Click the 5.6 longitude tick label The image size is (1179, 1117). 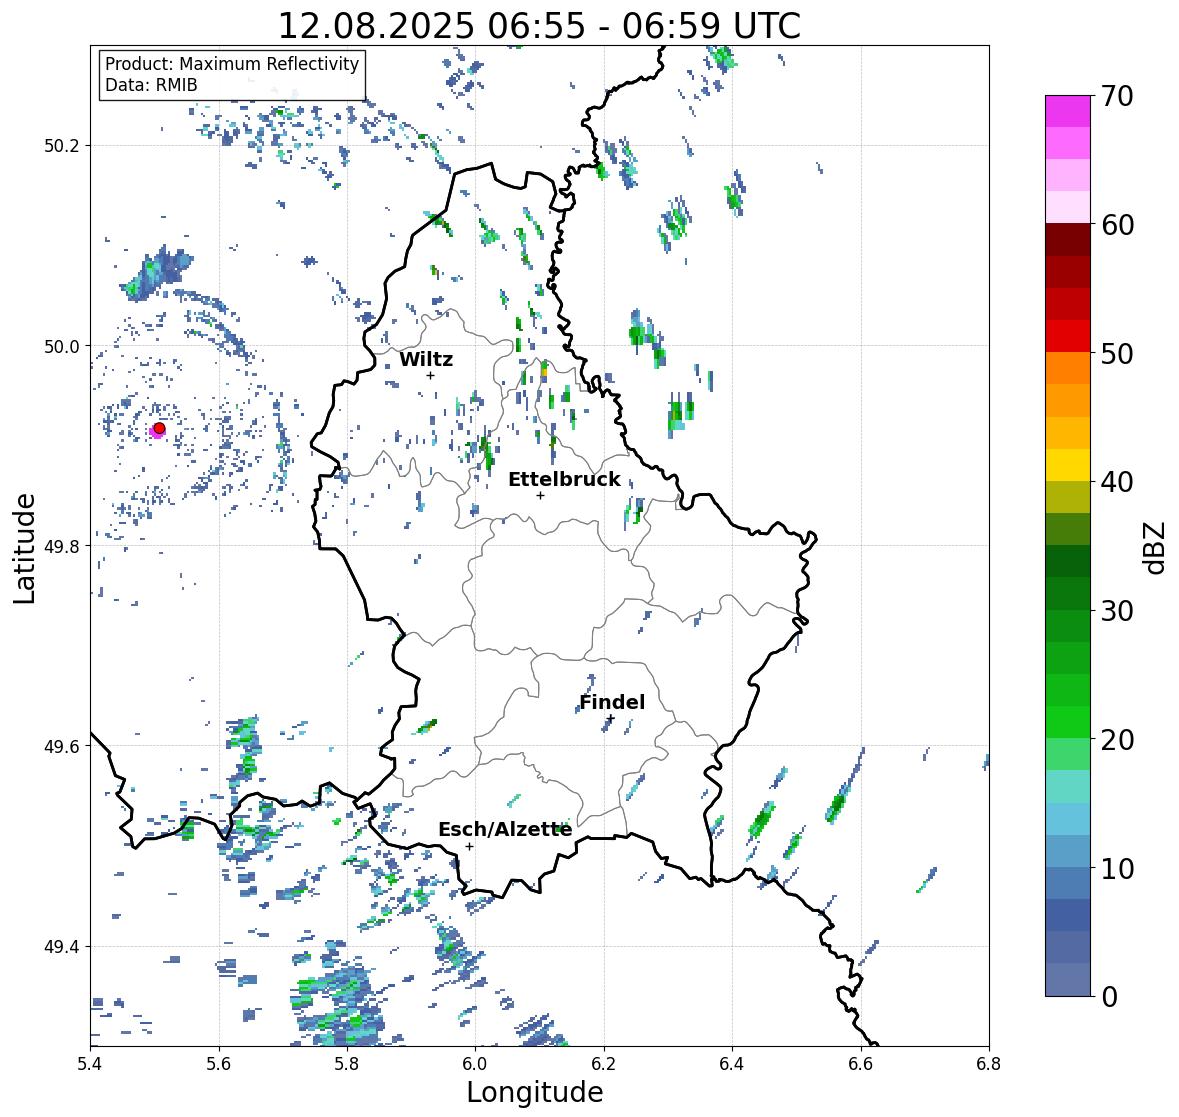pyautogui.click(x=219, y=1063)
